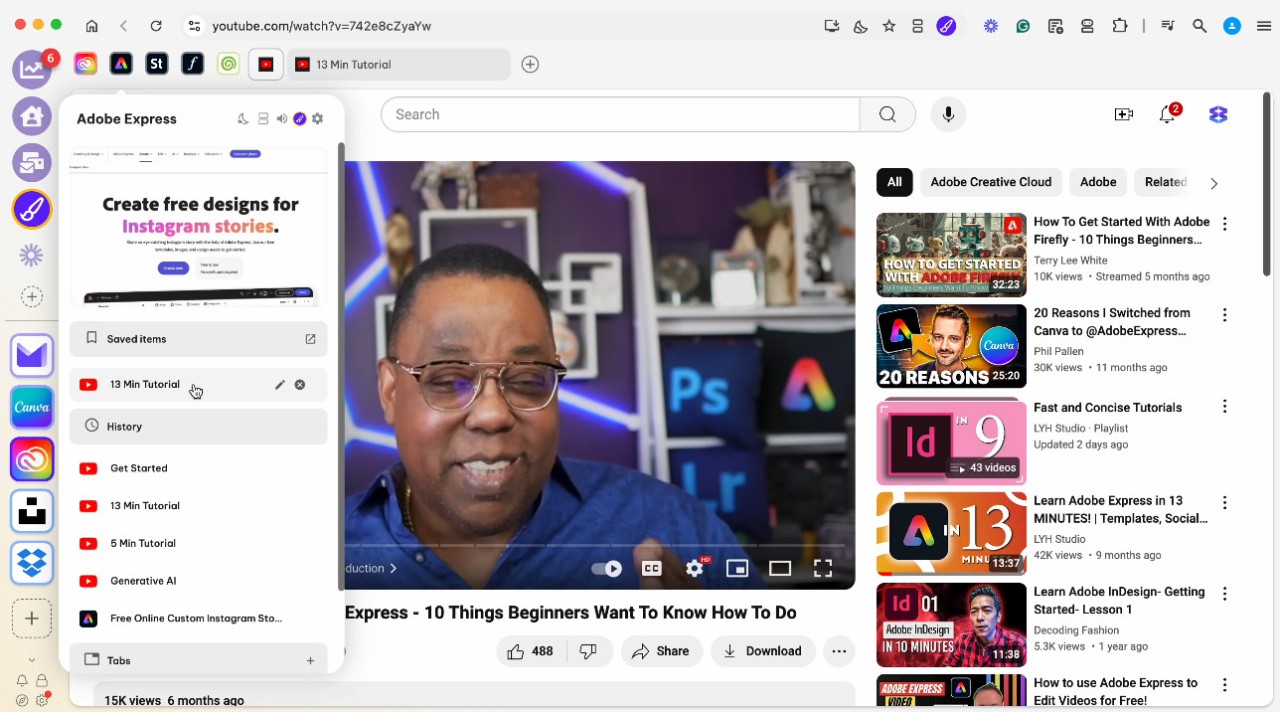Open Dropbox from the left sidebar
This screenshot has height=712, width=1280.
[x=32, y=563]
